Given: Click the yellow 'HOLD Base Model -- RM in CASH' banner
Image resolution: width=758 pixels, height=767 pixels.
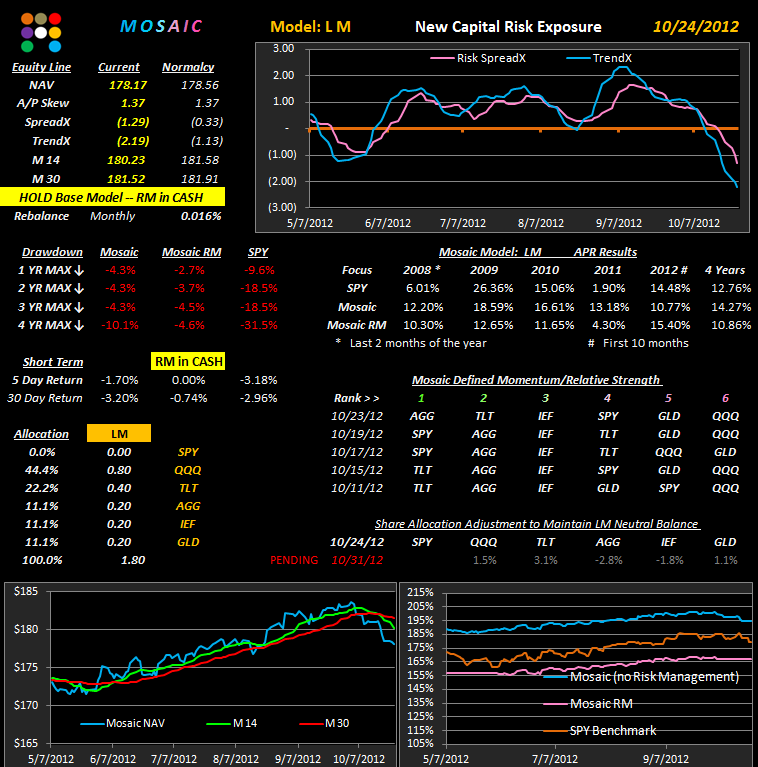Looking at the screenshot, I should (112, 197).
